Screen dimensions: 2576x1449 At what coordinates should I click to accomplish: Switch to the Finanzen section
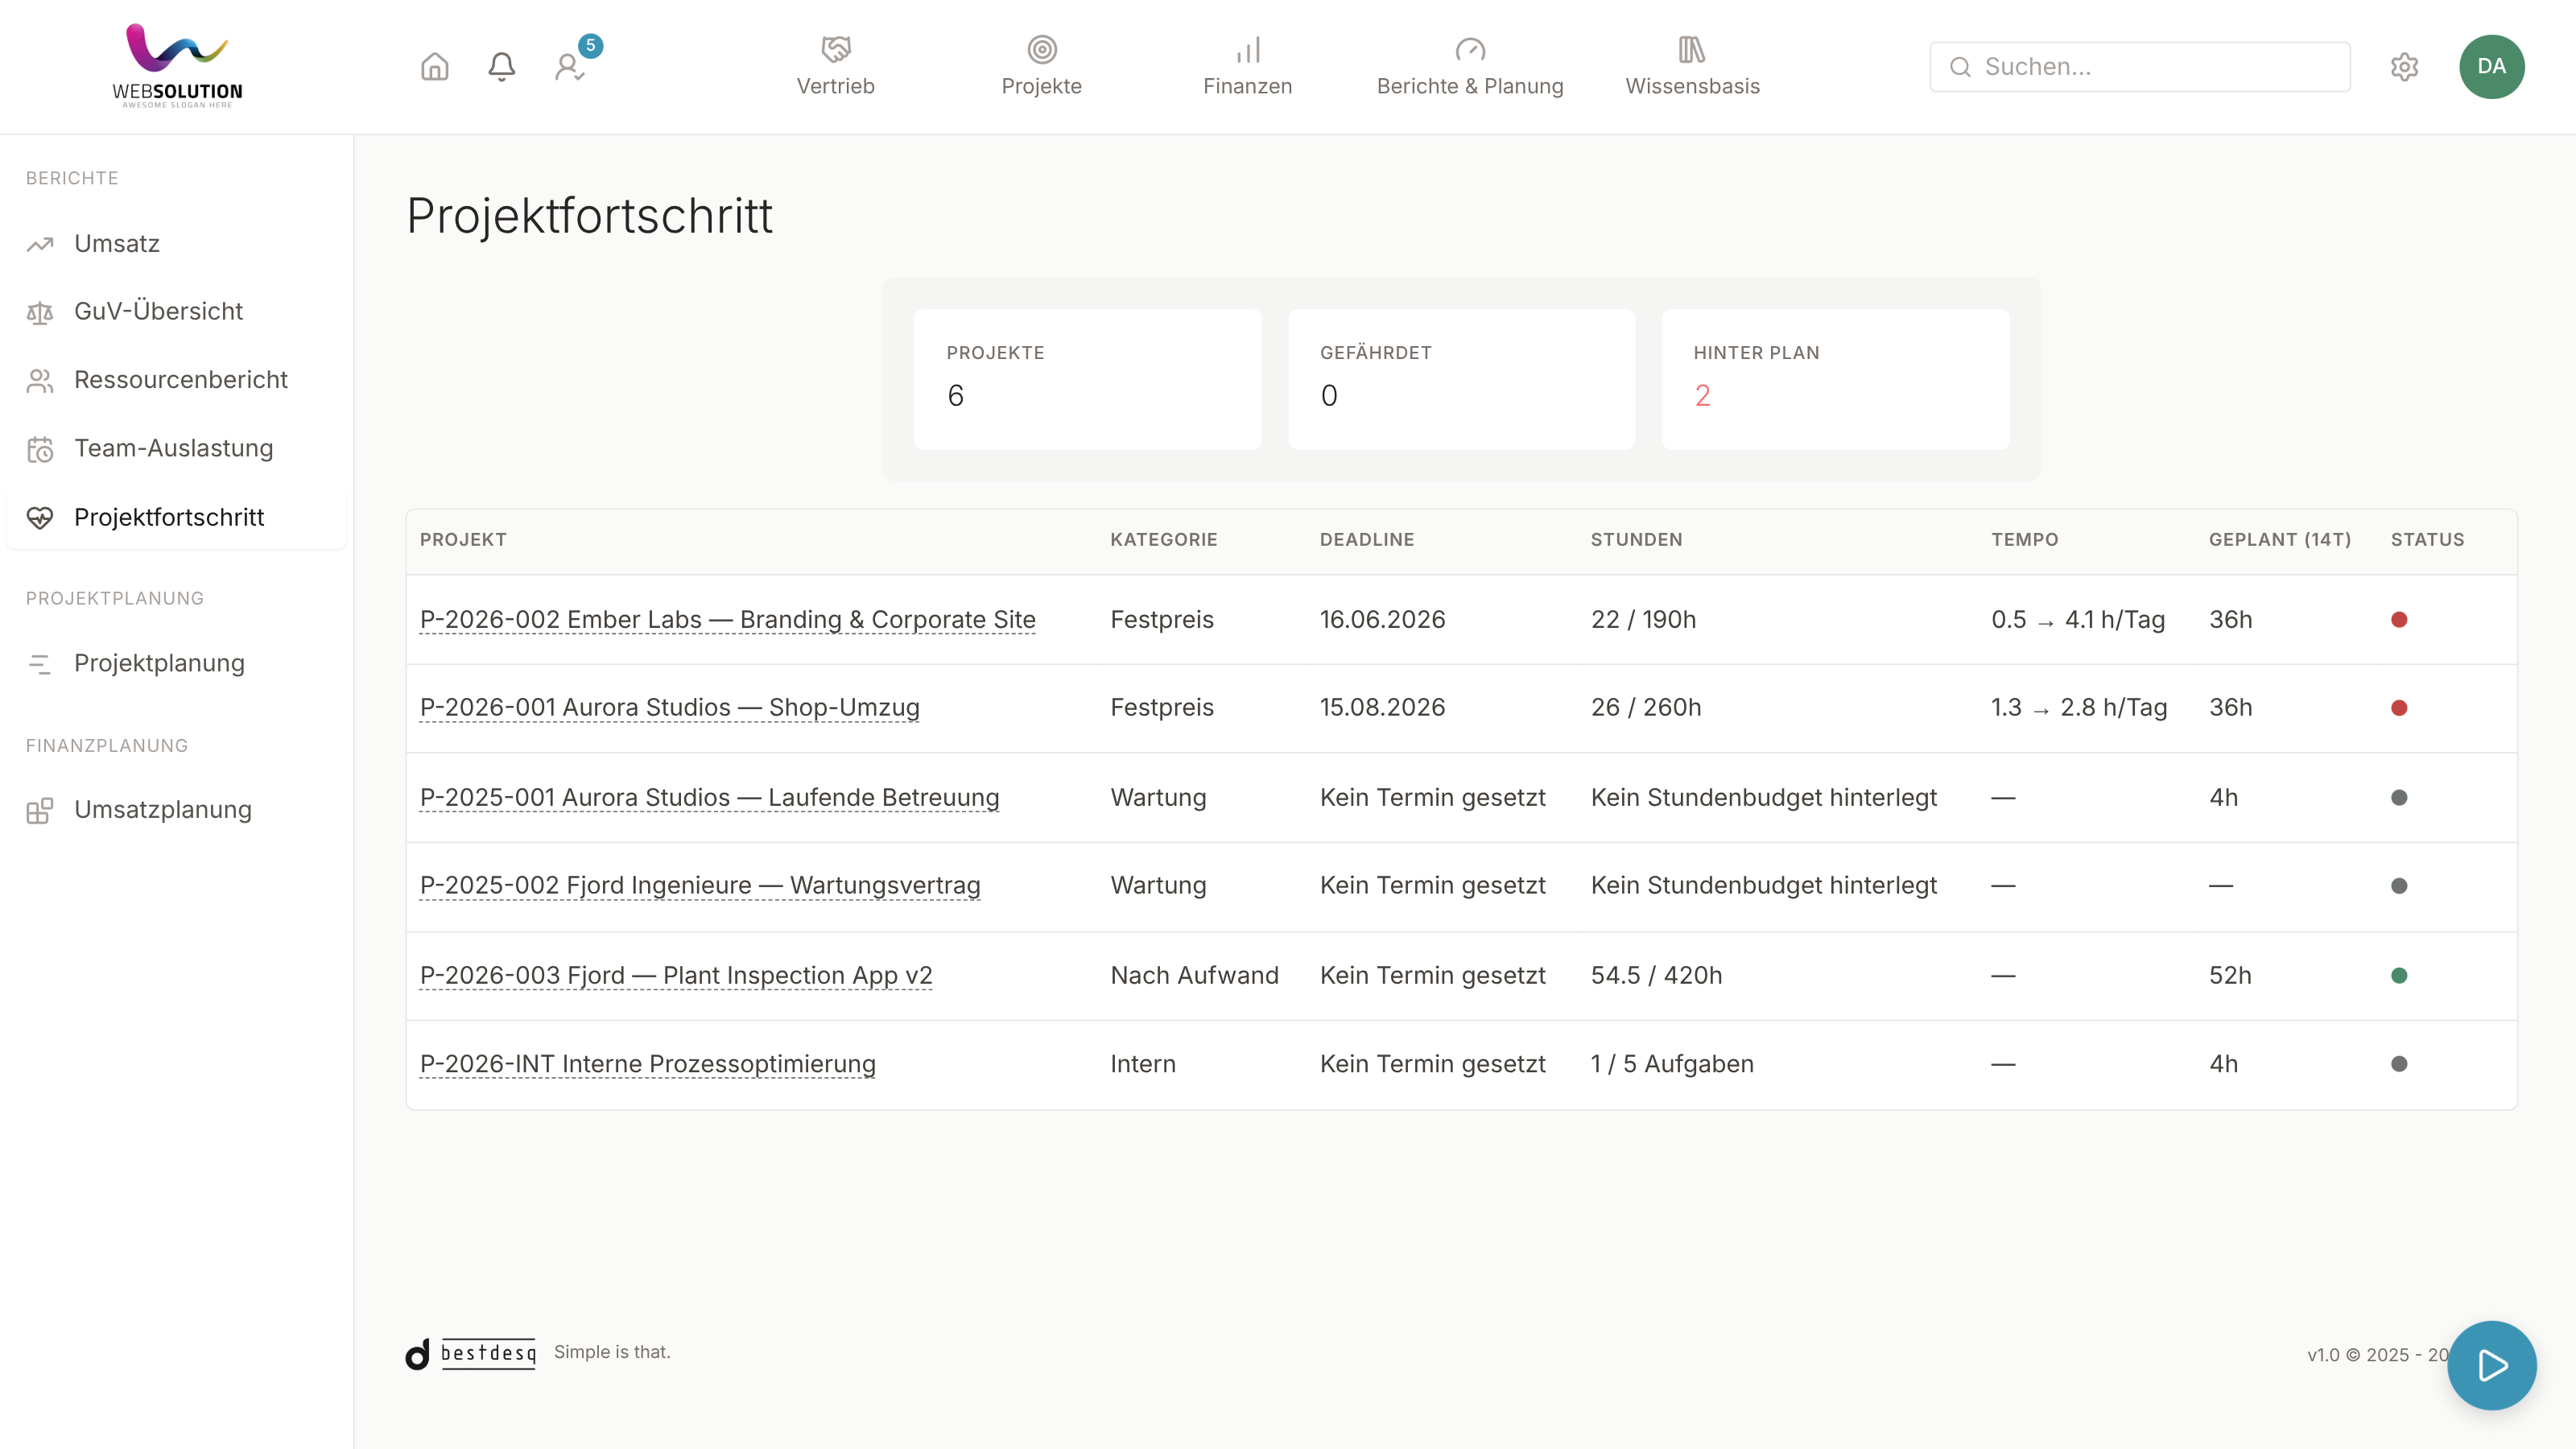1247,67
